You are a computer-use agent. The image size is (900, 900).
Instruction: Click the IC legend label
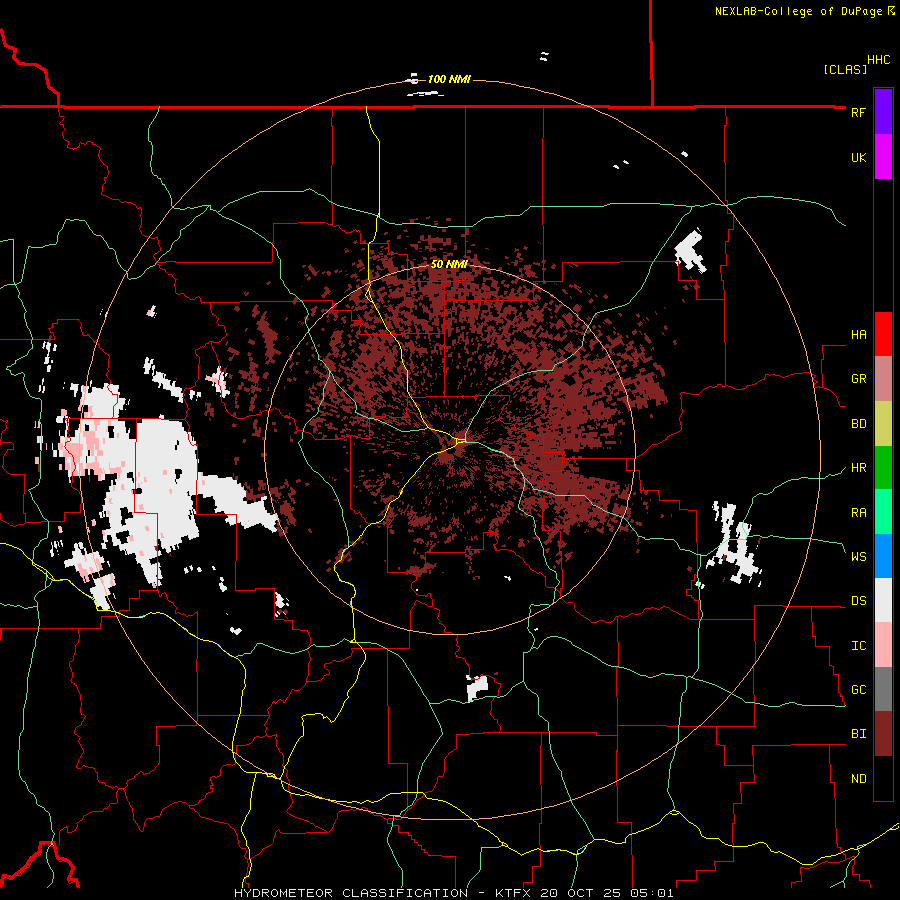coord(858,646)
